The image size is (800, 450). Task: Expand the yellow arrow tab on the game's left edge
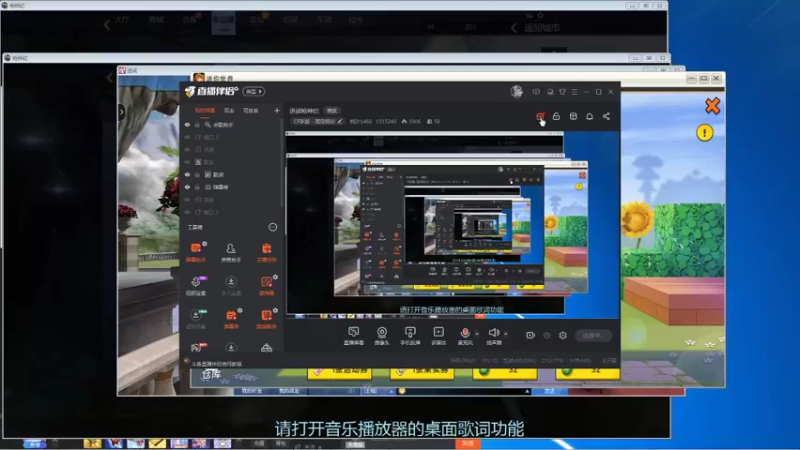[x=121, y=112]
